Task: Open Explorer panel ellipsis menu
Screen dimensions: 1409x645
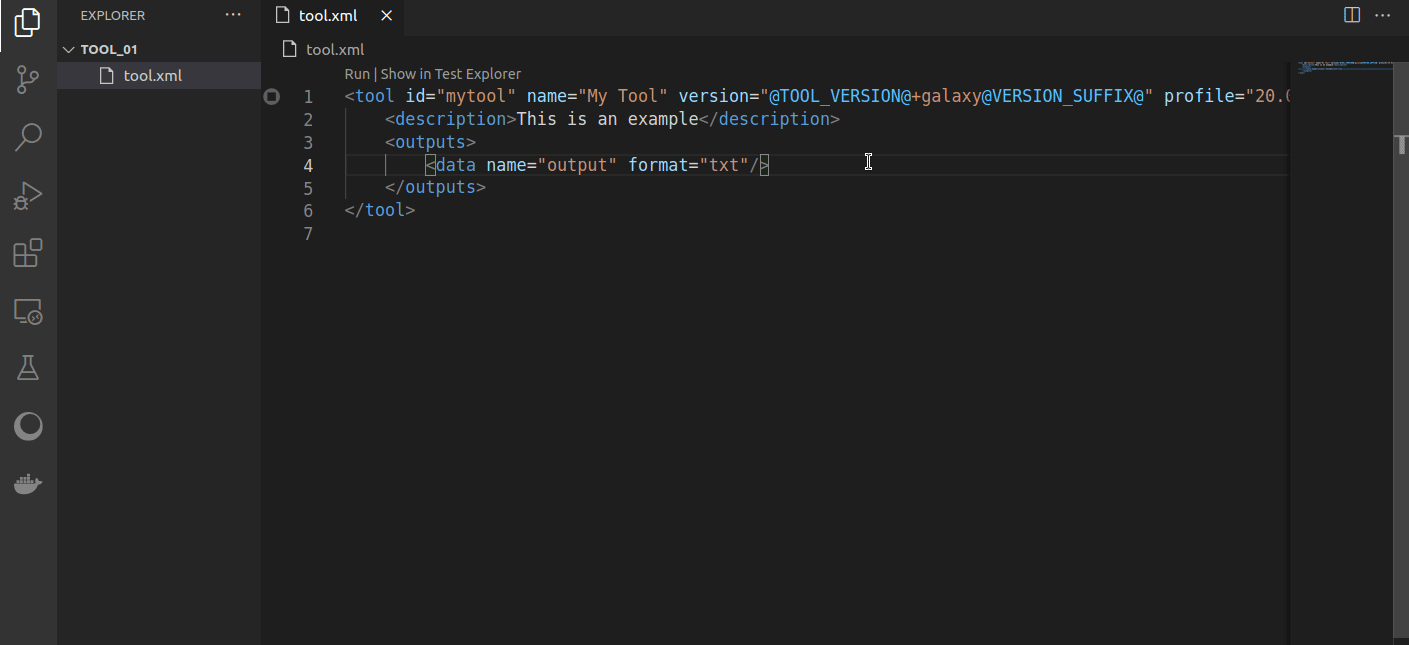Action: (233, 15)
